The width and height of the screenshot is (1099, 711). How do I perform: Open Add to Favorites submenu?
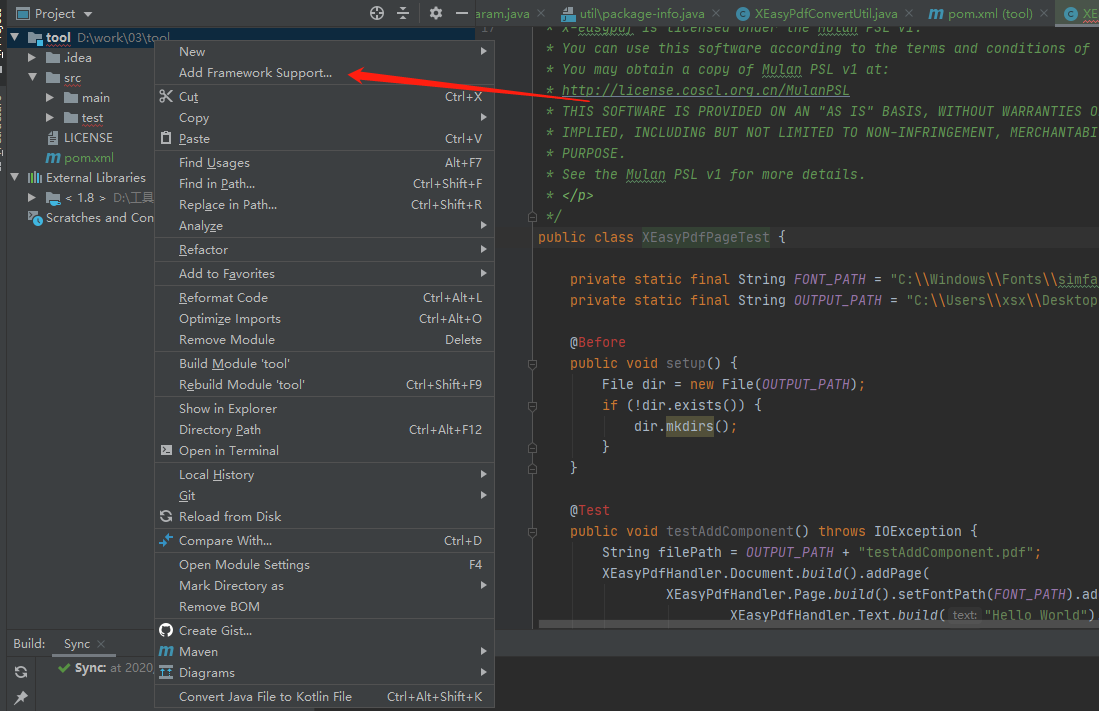click(x=324, y=273)
